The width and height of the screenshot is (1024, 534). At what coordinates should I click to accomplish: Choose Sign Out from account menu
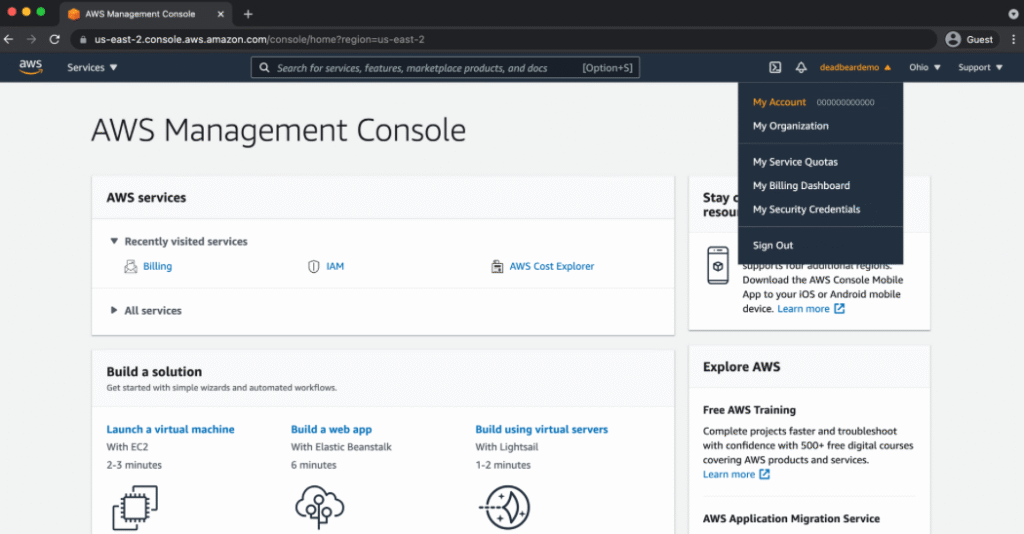pos(773,245)
